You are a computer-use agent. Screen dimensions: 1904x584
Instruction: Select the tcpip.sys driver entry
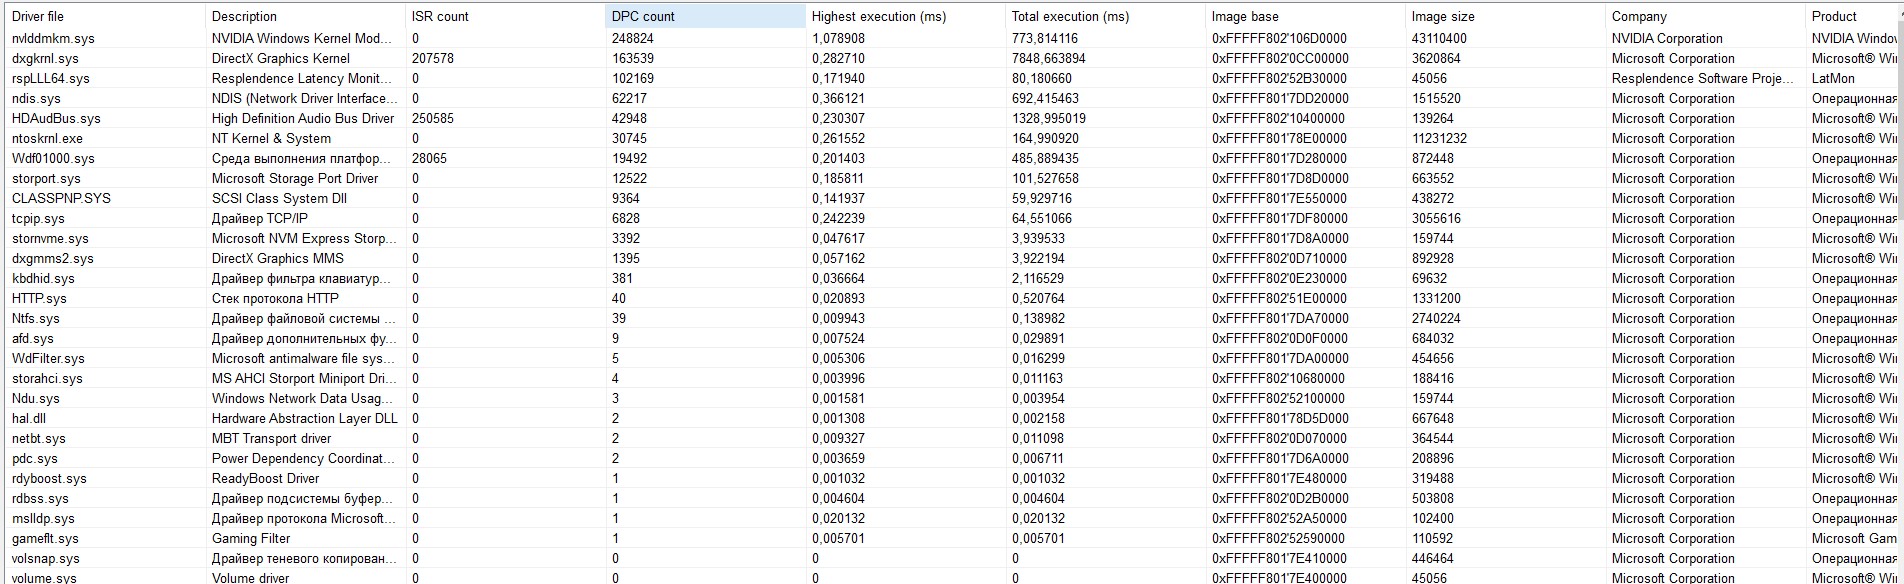tap(38, 218)
